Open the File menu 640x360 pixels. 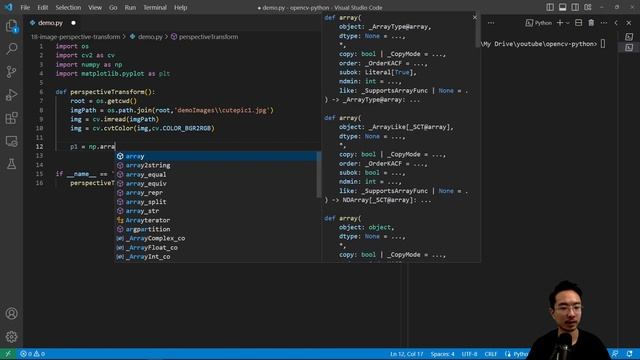[25, 7]
